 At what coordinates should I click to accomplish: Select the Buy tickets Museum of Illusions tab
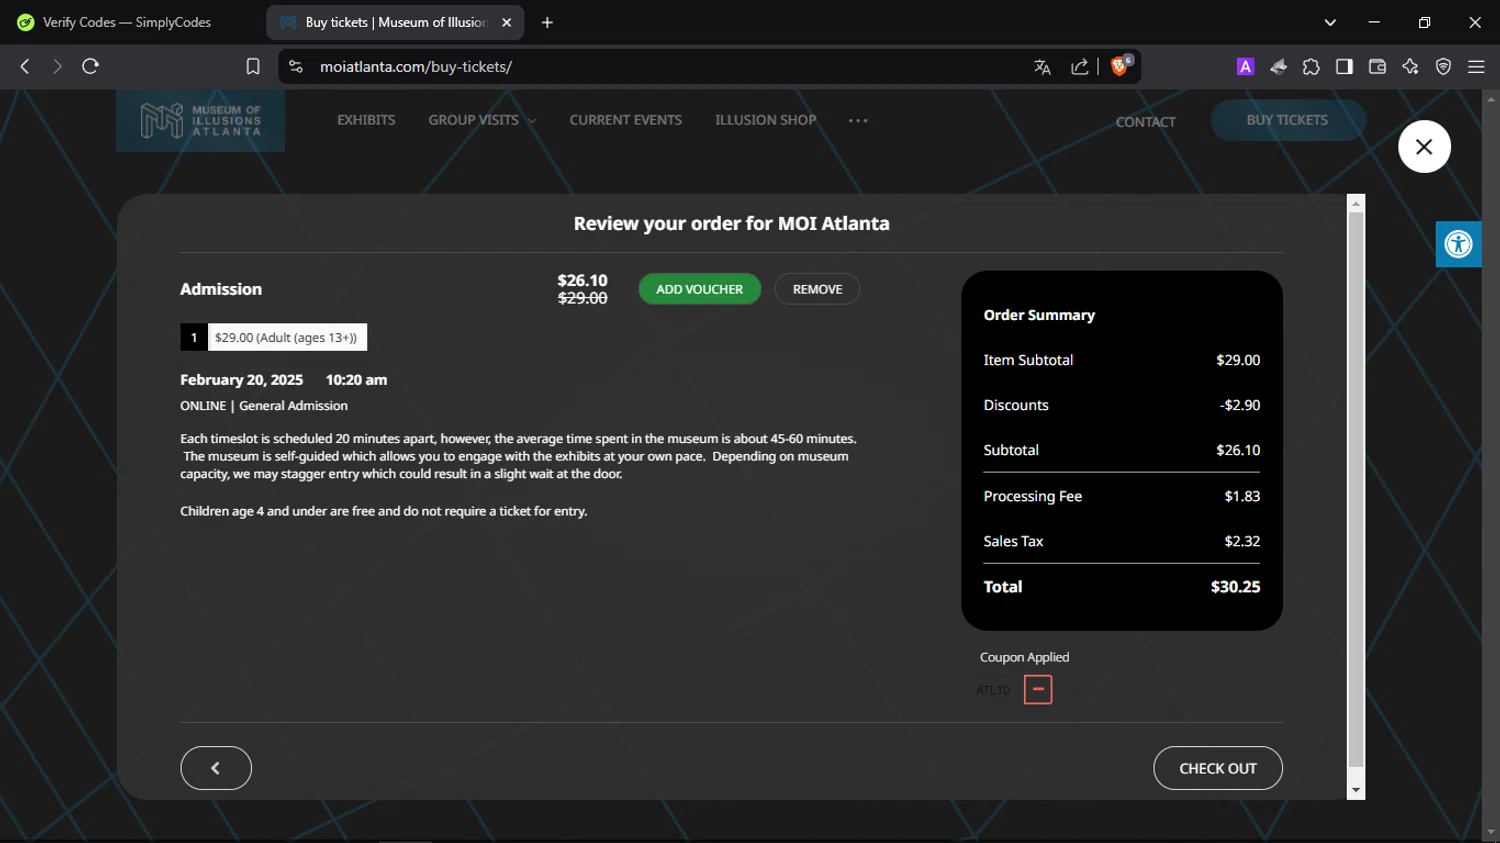(x=395, y=22)
